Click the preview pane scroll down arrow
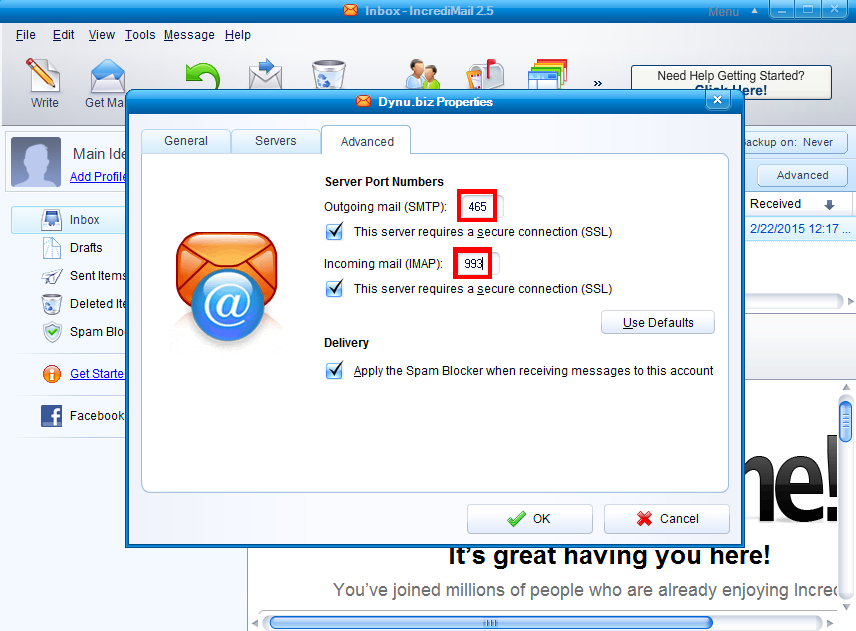 [846, 606]
